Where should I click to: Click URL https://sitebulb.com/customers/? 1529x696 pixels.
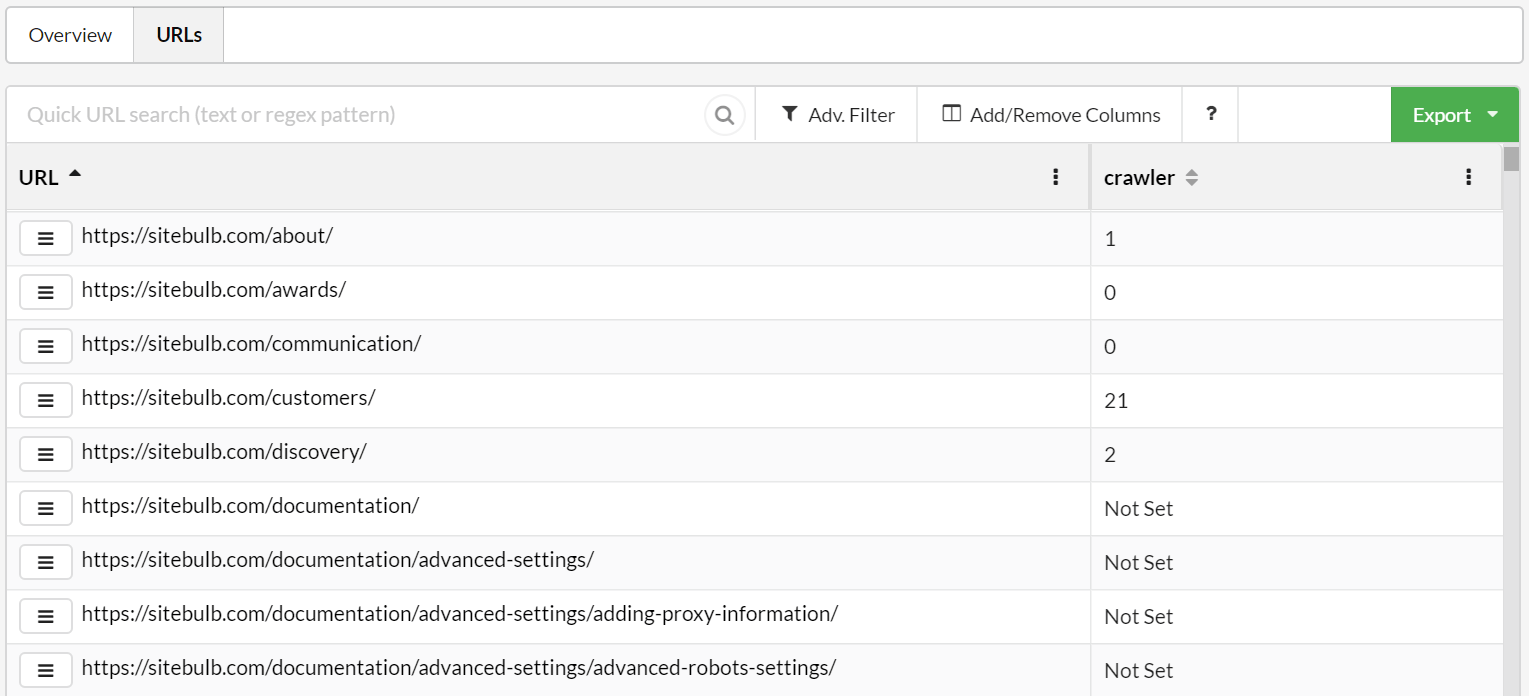tap(228, 398)
